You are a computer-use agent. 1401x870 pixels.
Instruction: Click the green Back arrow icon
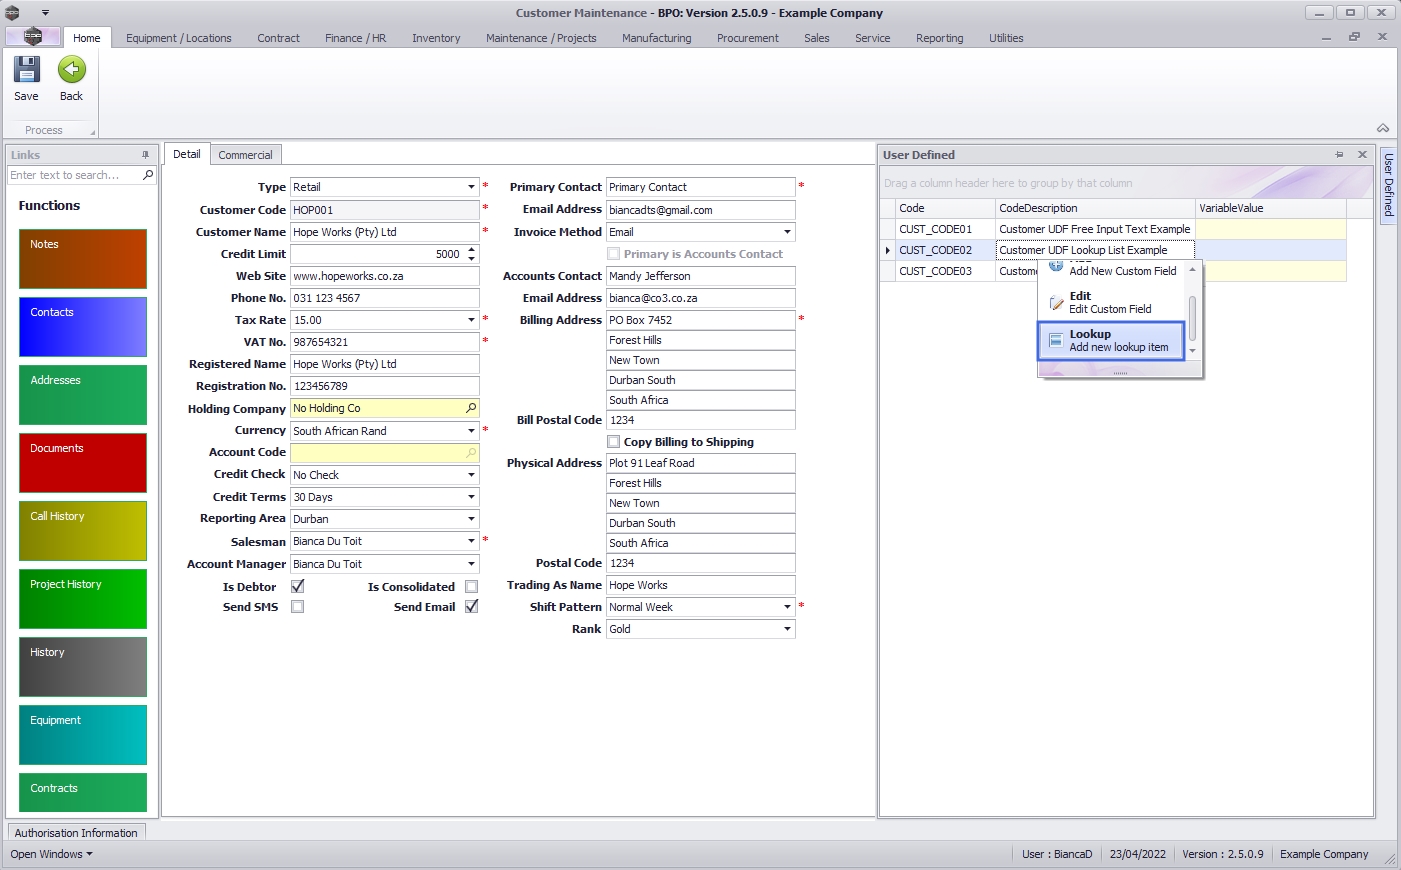(71, 70)
